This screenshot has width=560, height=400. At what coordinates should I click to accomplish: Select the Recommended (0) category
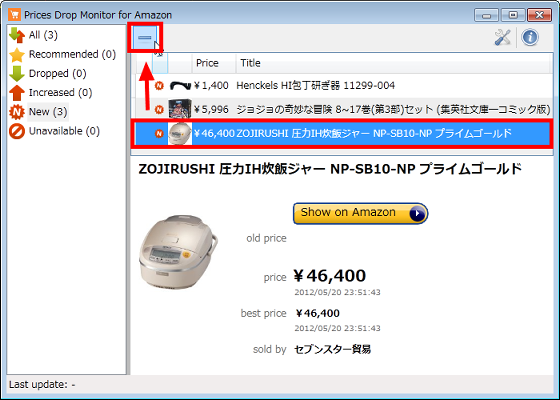click(72, 54)
